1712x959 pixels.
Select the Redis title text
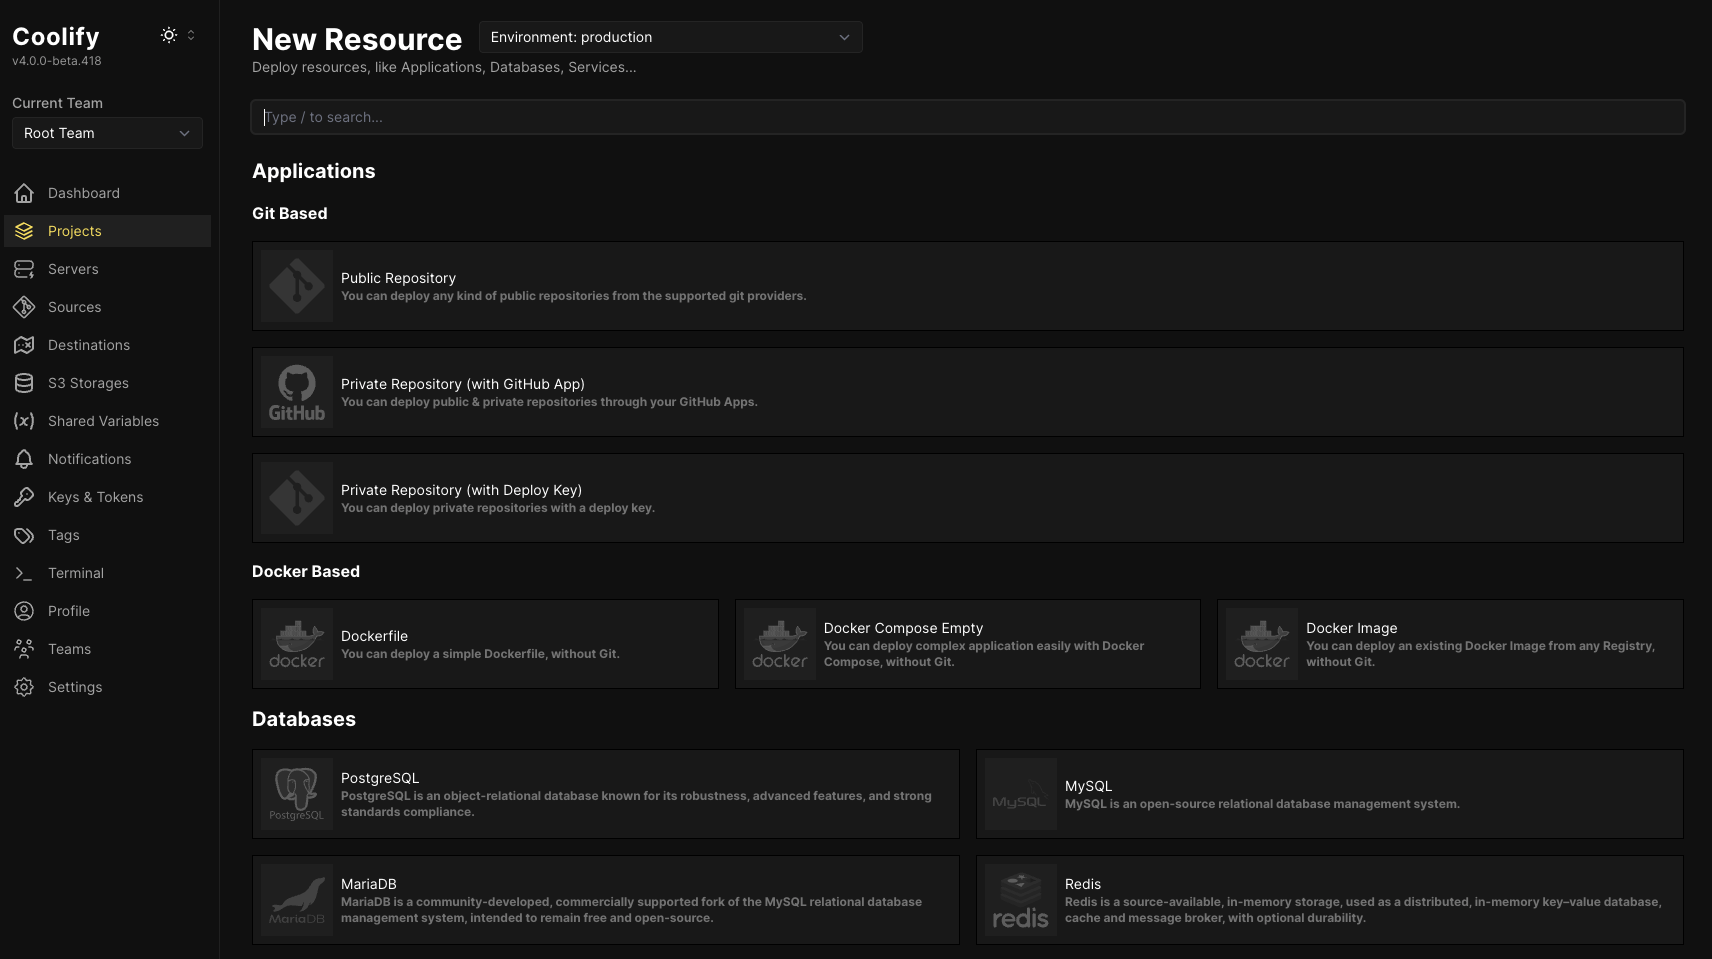(x=1083, y=884)
